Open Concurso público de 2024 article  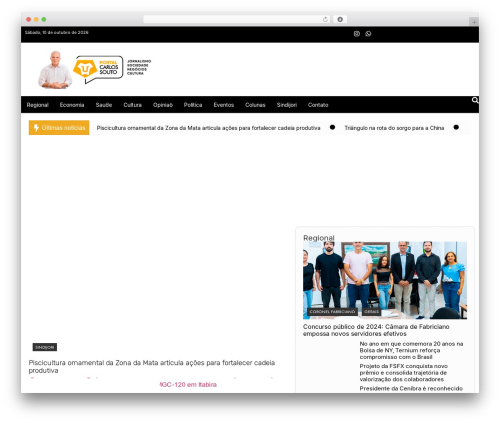[x=376, y=330]
